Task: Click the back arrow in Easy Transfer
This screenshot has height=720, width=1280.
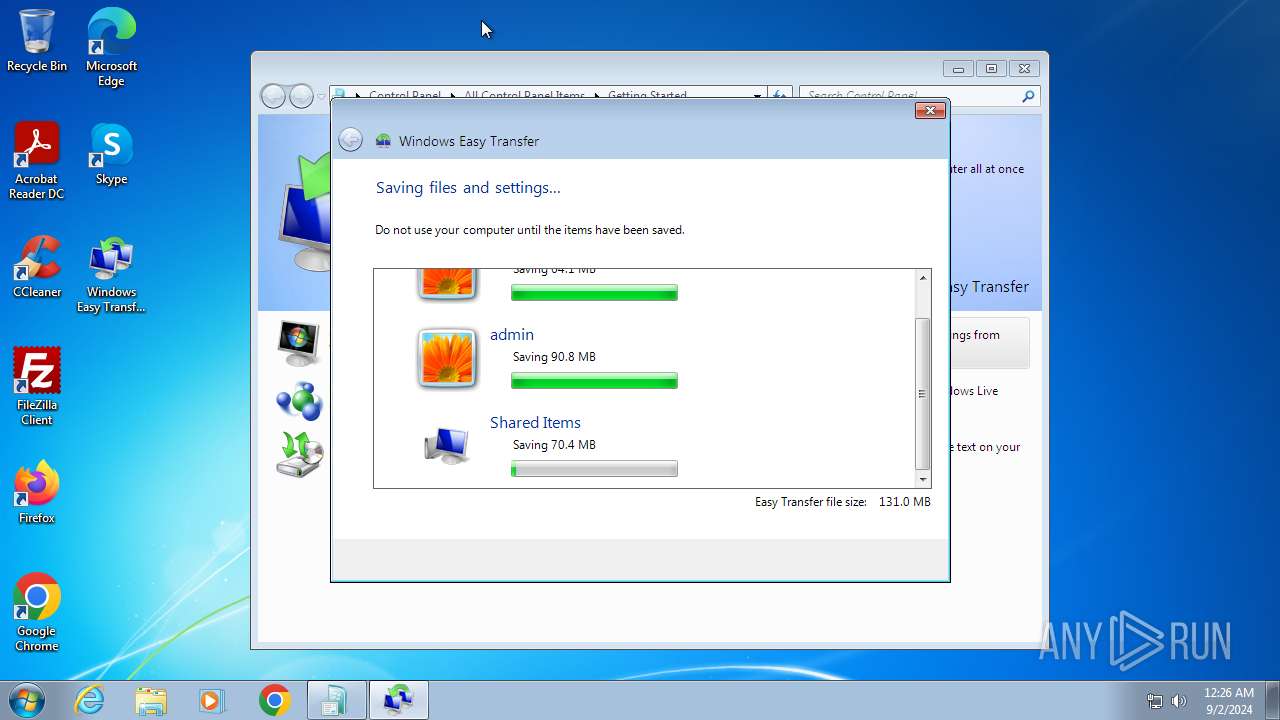Action: pos(350,140)
